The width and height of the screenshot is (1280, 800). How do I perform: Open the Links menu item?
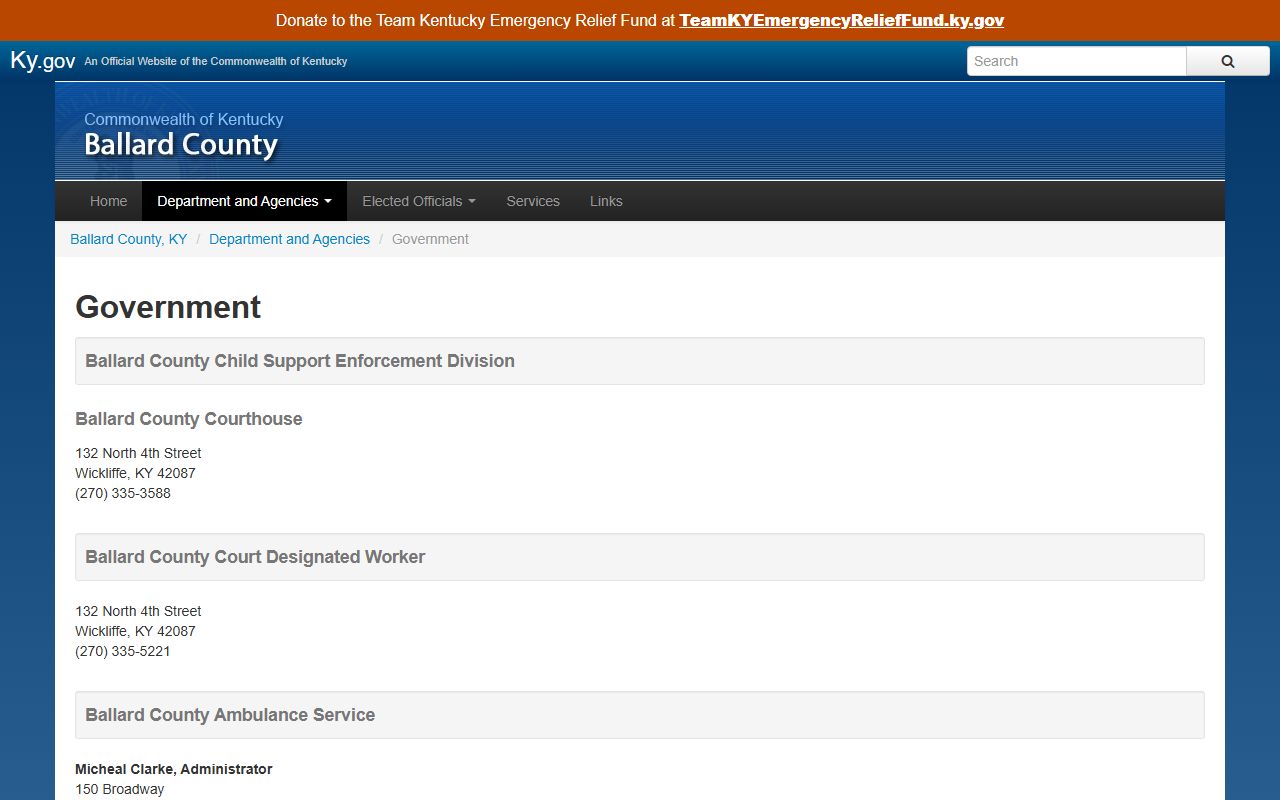click(x=606, y=201)
